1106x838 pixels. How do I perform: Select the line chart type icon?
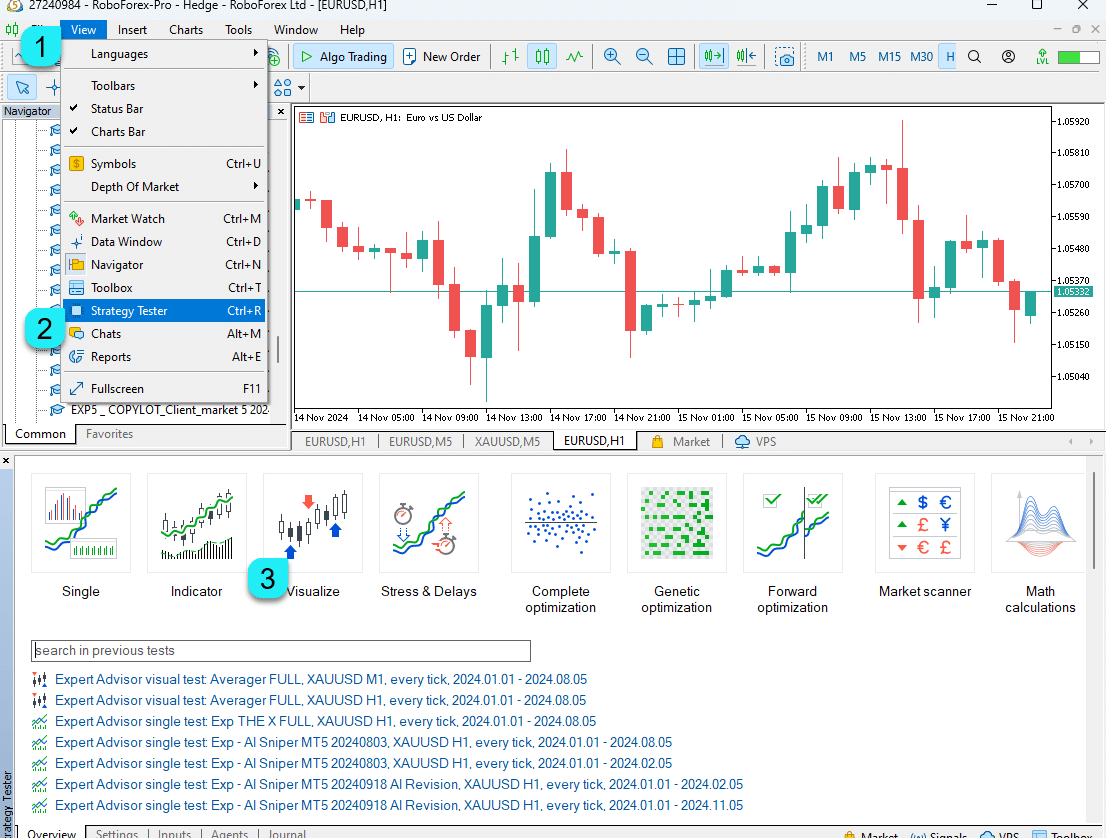(x=574, y=57)
